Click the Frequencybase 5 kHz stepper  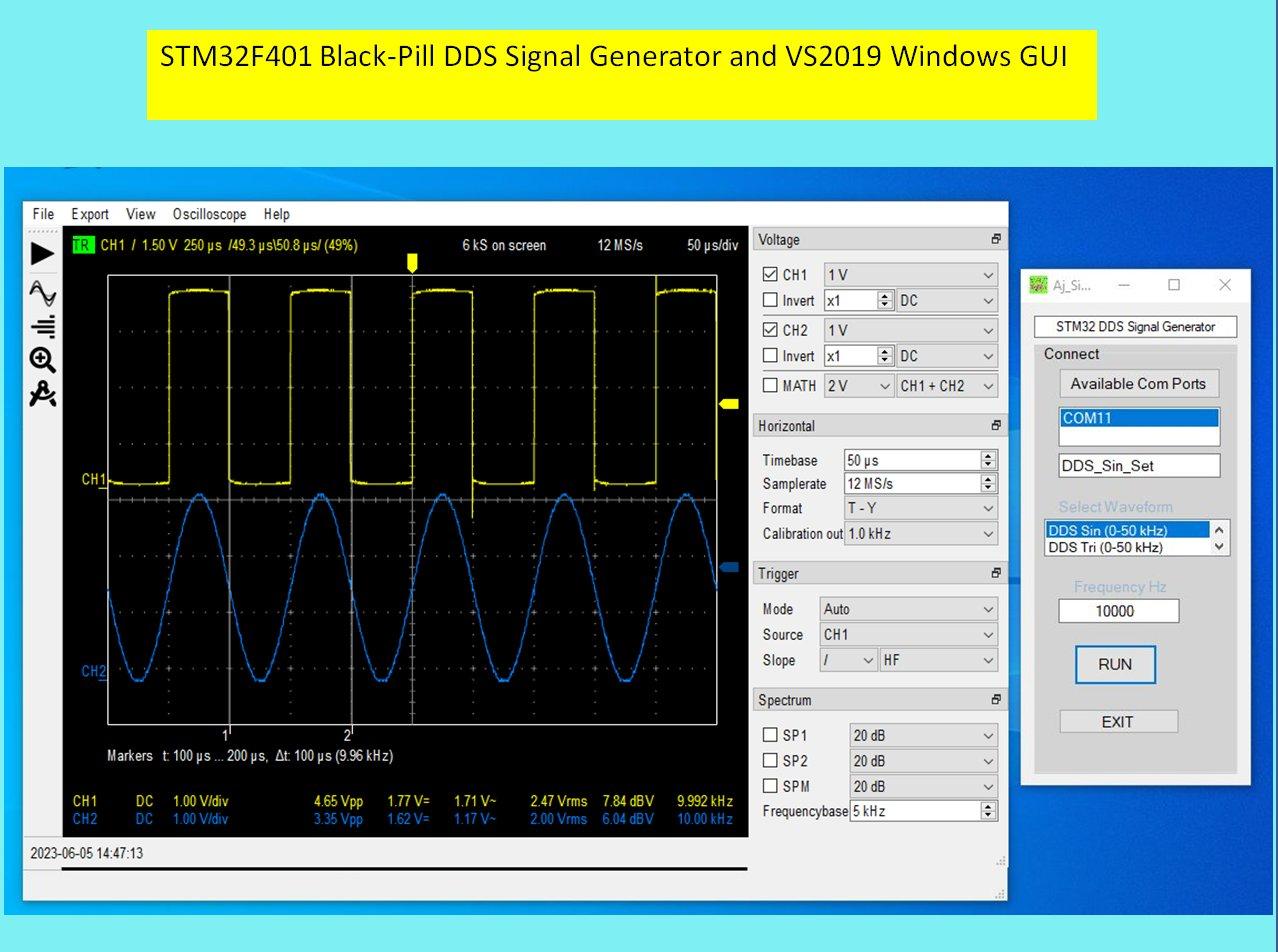988,812
